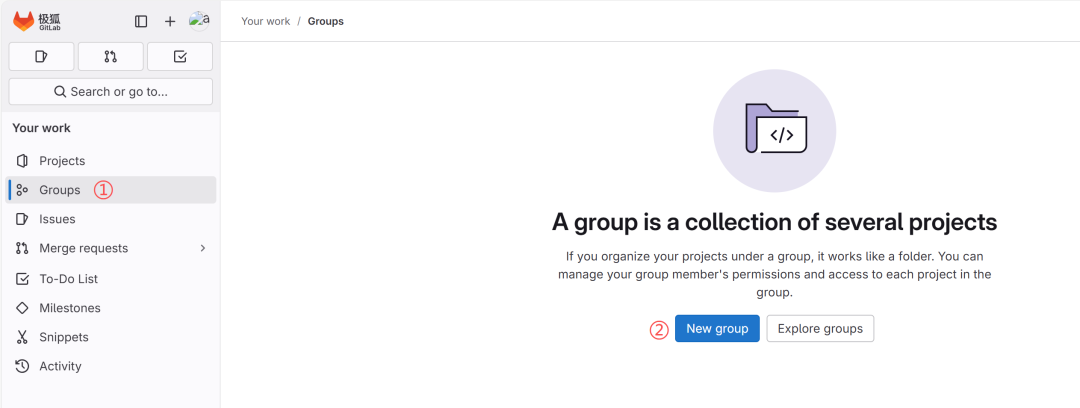Open the to-do list shortcut icon
The height and width of the screenshot is (408, 1080).
point(180,57)
